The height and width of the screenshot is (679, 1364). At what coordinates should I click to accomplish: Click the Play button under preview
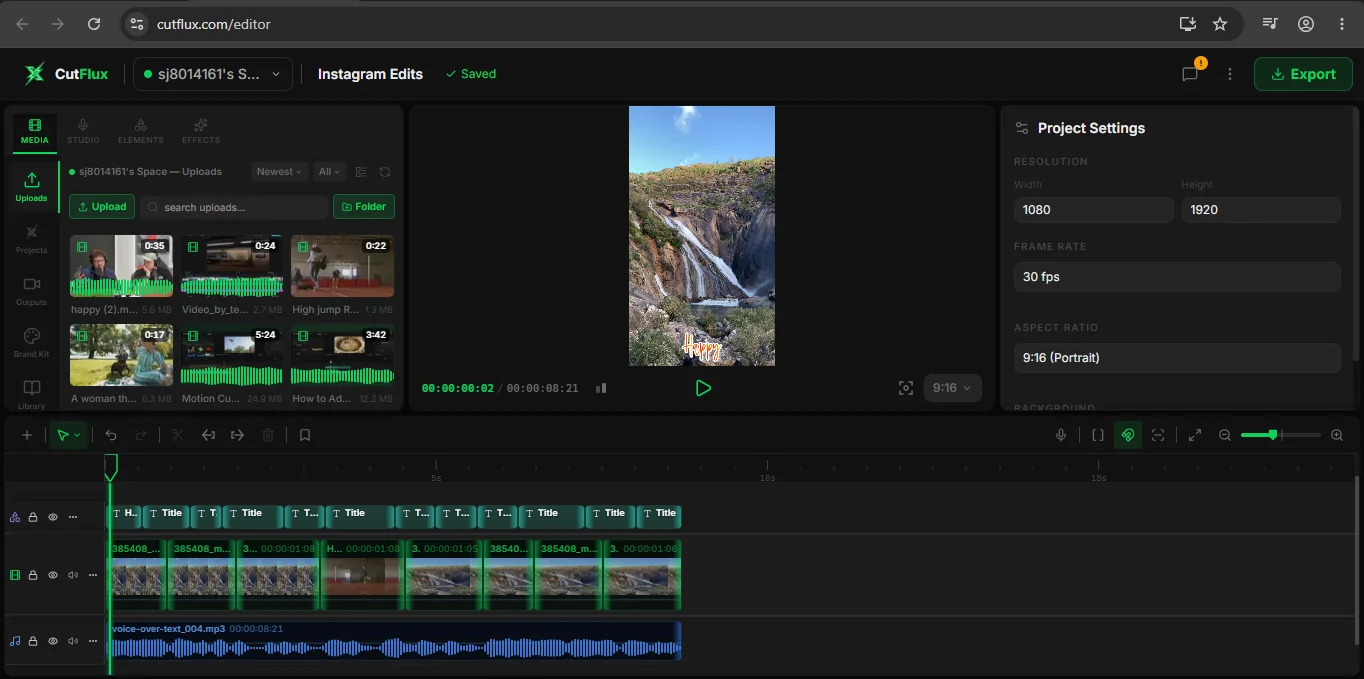pos(703,388)
